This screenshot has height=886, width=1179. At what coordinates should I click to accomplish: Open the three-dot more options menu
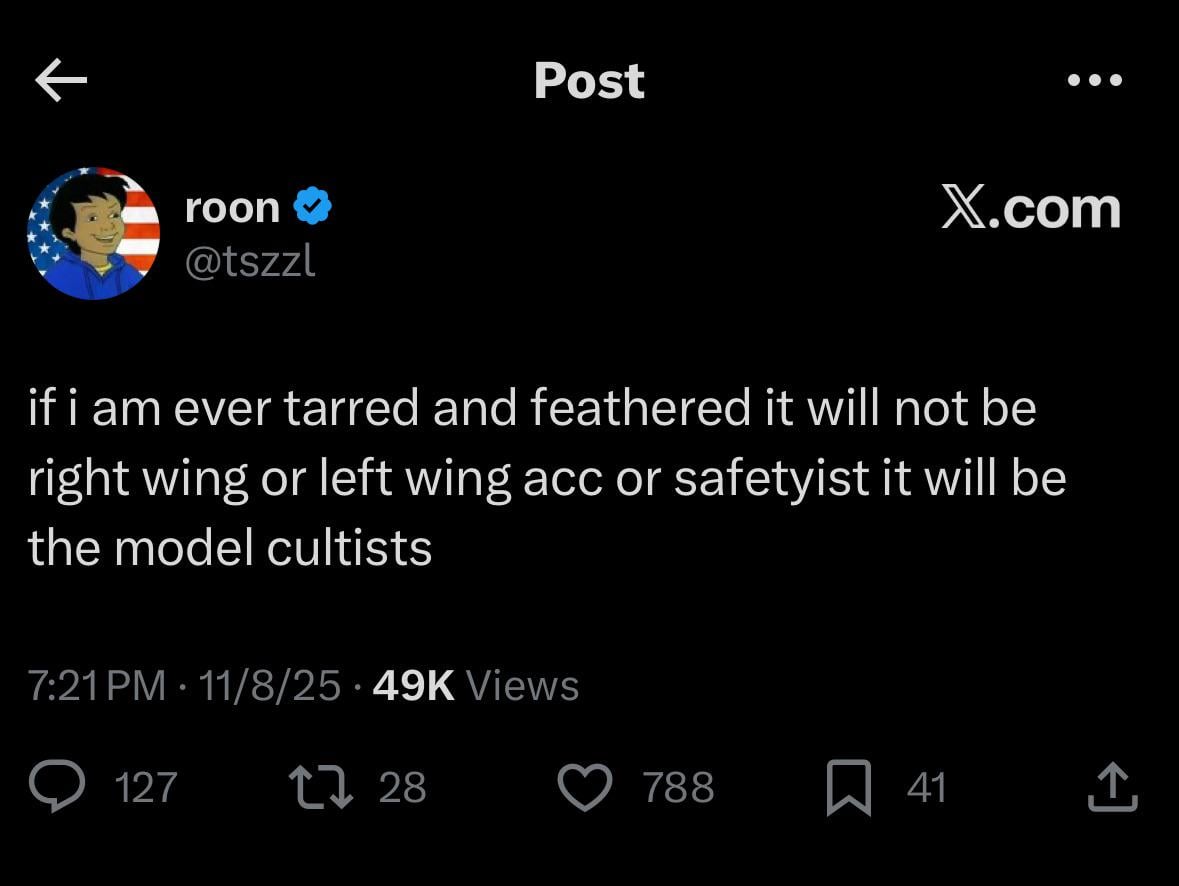click(1095, 80)
